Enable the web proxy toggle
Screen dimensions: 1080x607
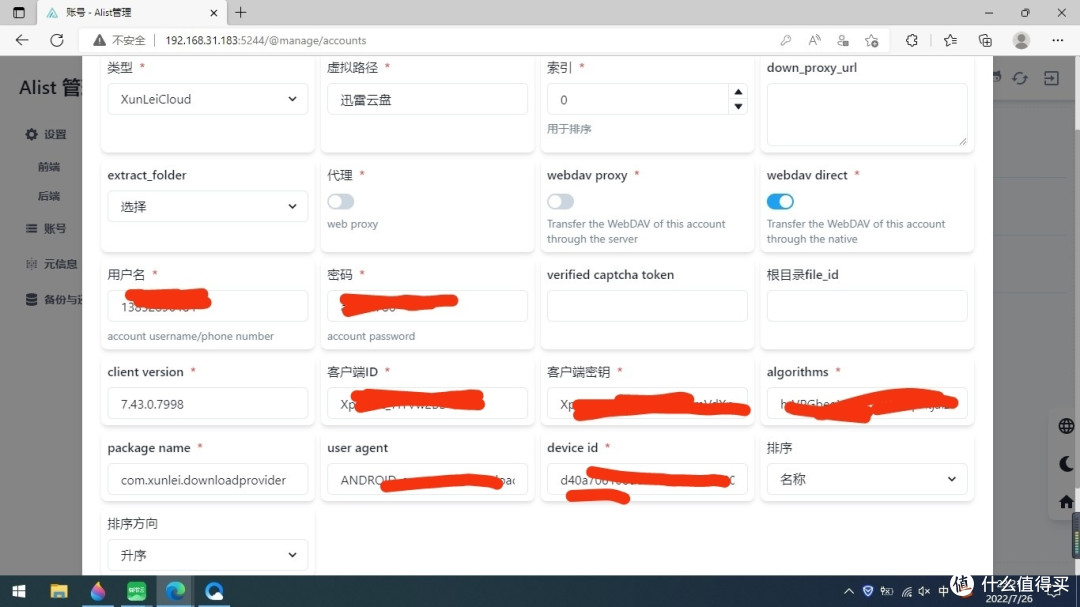340,200
